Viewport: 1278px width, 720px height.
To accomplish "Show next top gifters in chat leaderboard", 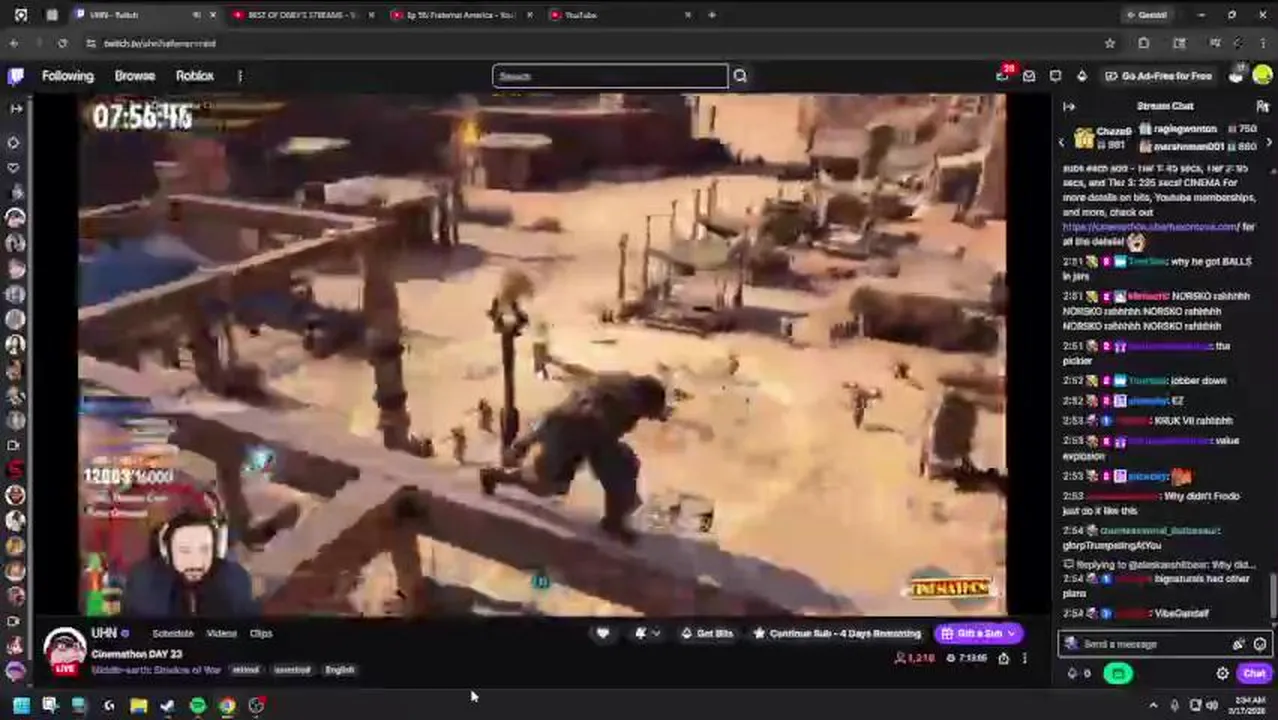I will pos(1269,143).
